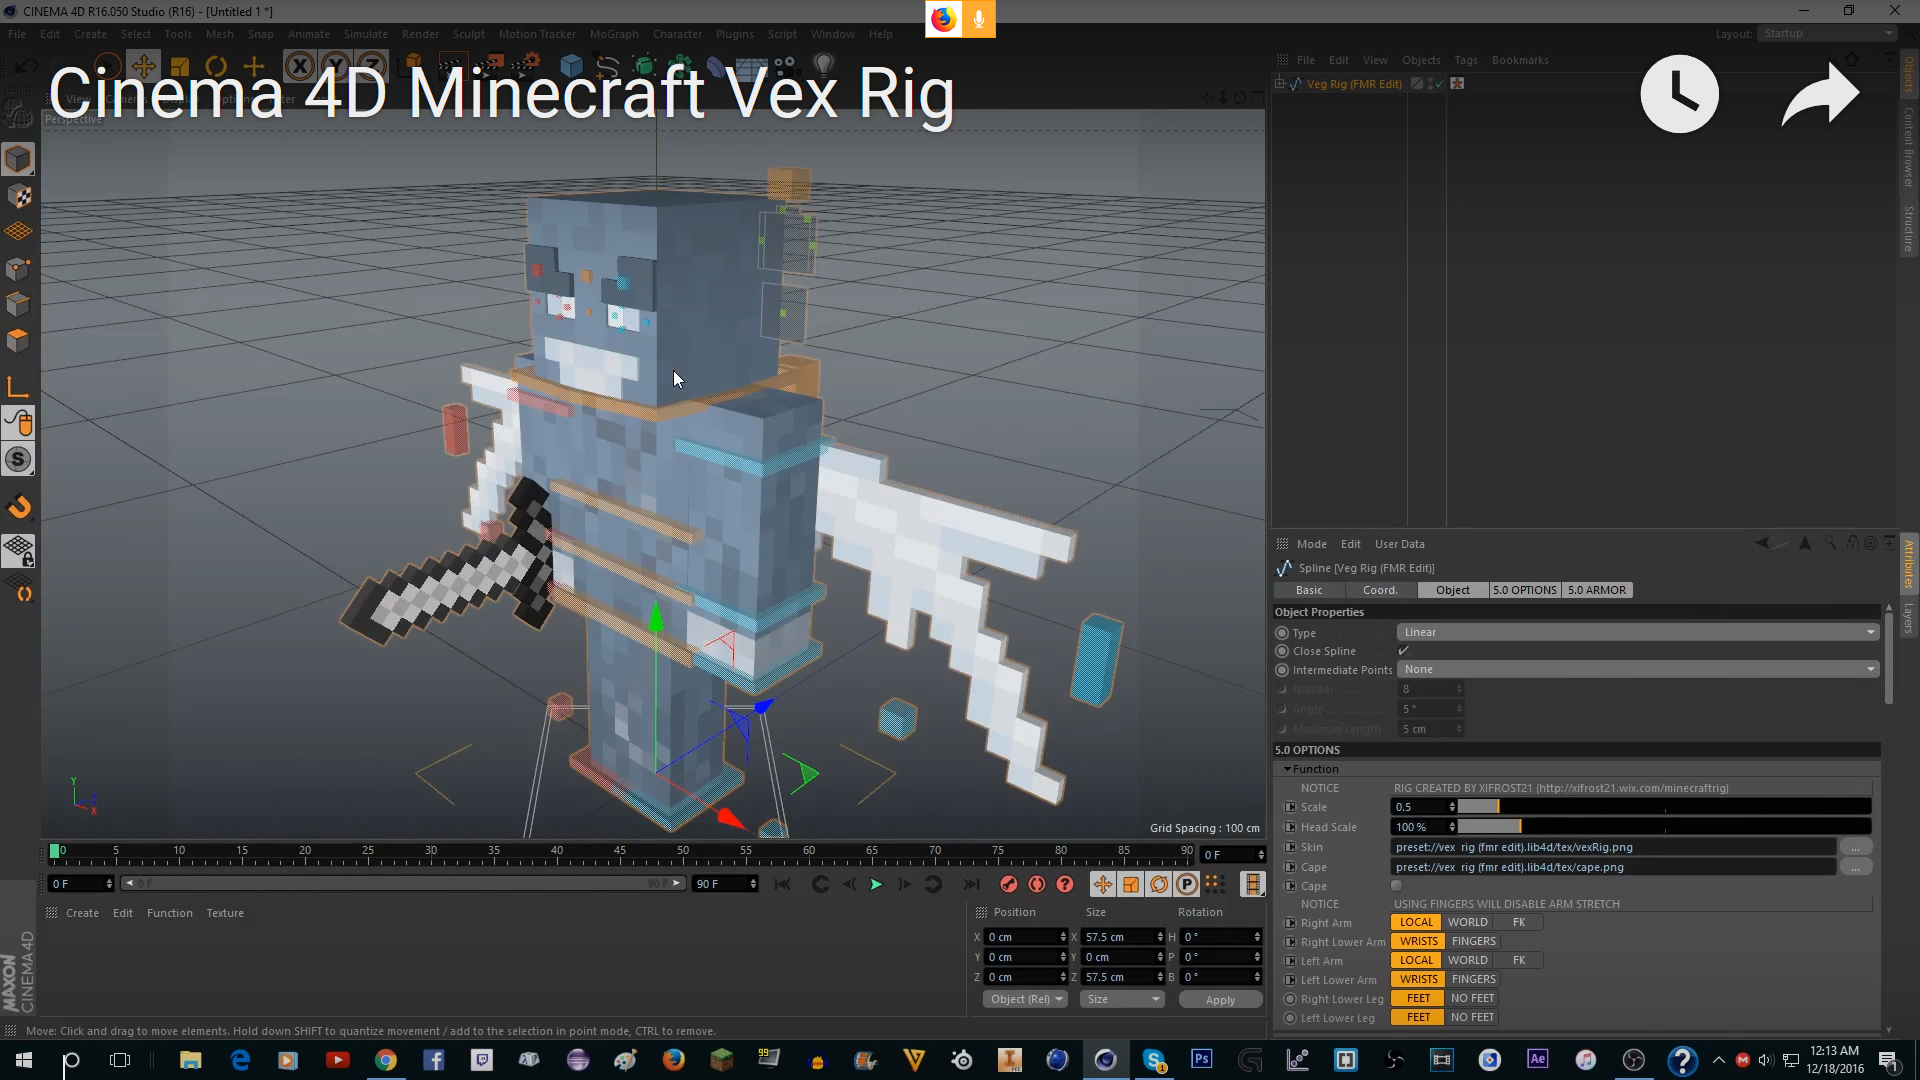The width and height of the screenshot is (1920, 1080).
Task: Open the Intermediate Points dropdown
Action: pos(1638,669)
